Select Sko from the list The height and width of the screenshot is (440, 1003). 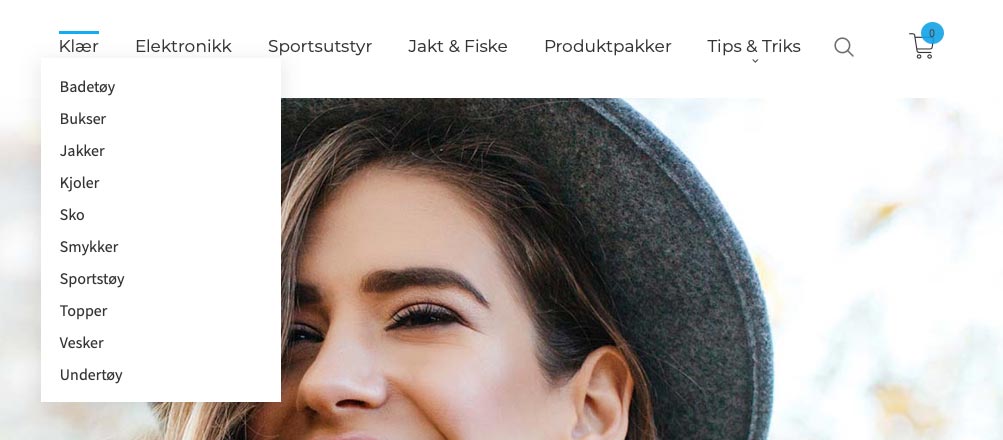(x=72, y=215)
